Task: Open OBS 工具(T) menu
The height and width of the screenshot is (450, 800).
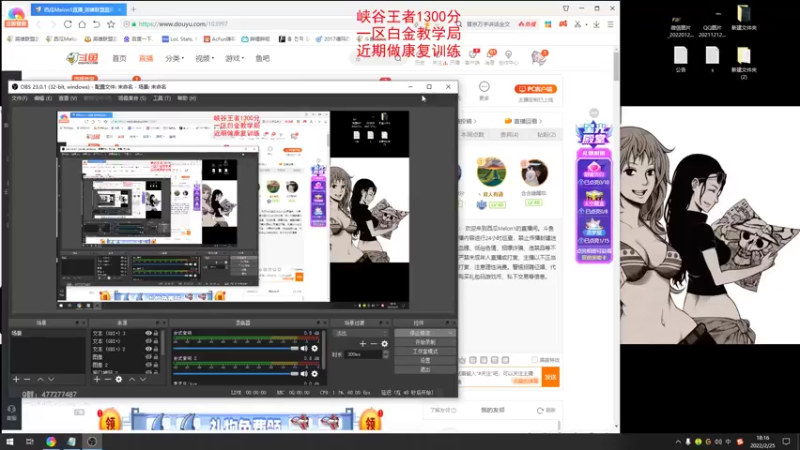Action: 162,98
